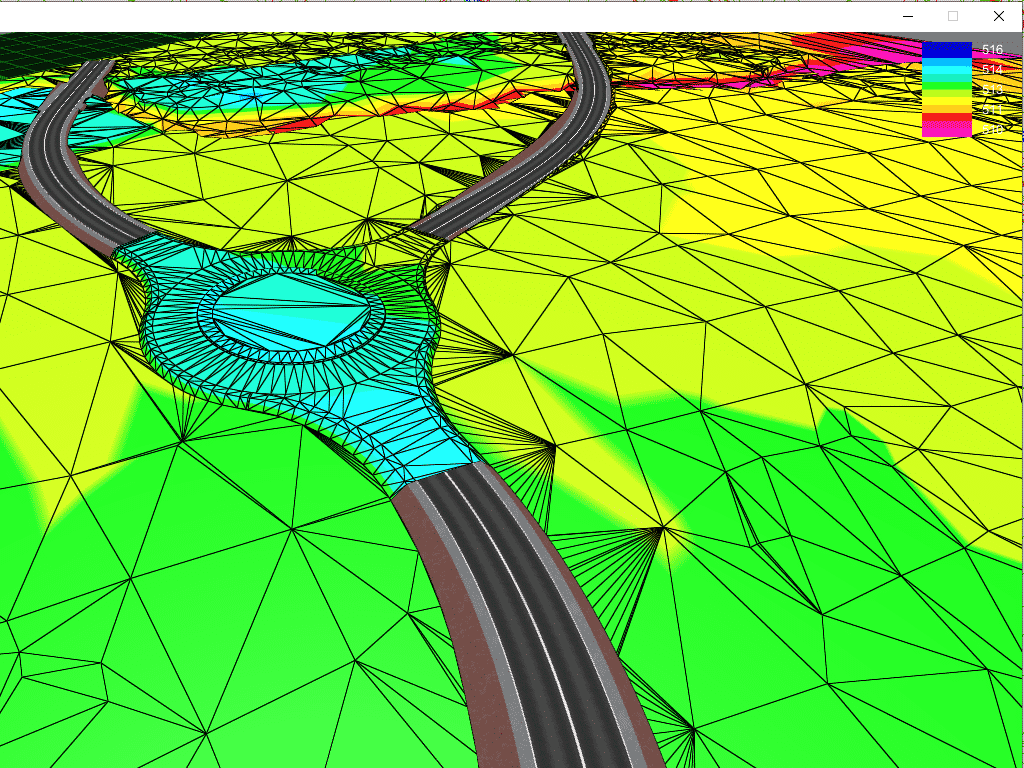Minimize the 3D viewer window
This screenshot has height=768, width=1024.
(x=907, y=16)
